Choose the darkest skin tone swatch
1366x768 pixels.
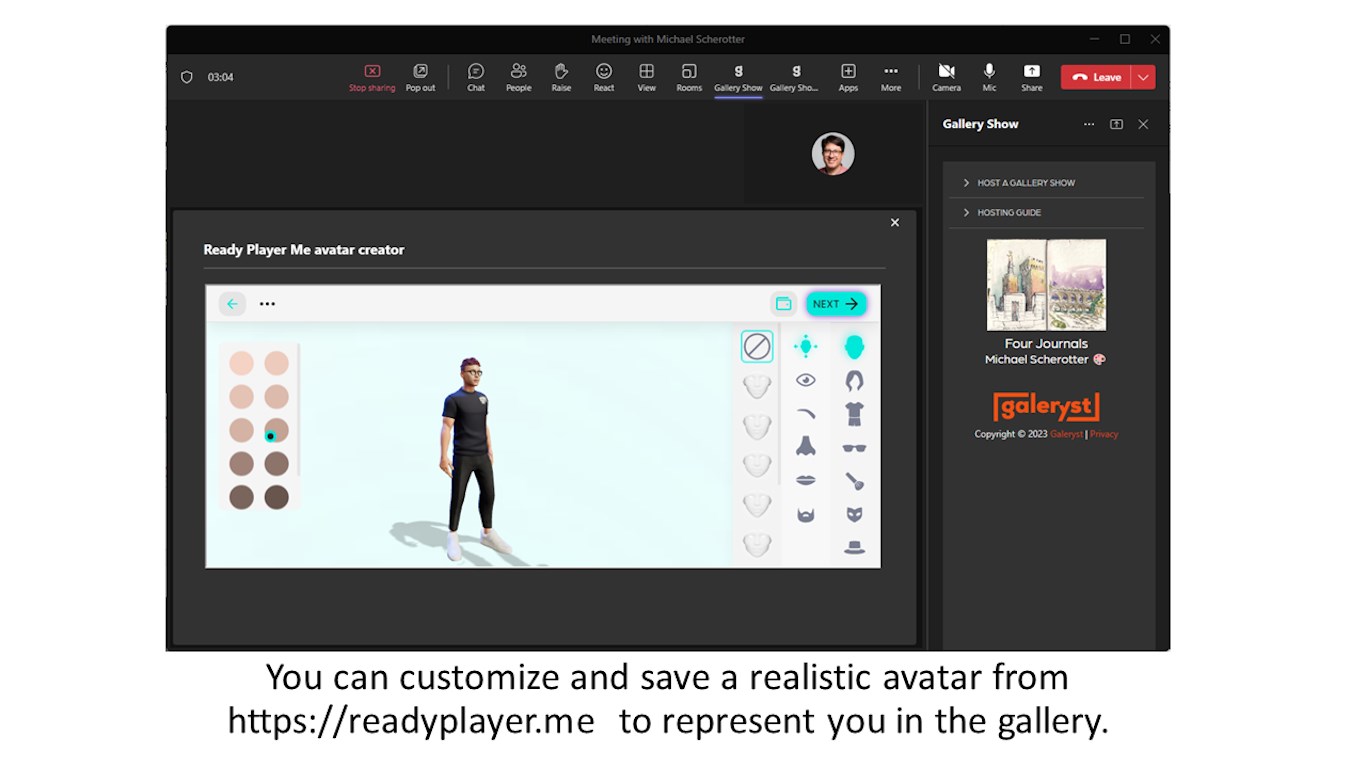pyautogui.click(x=276, y=497)
